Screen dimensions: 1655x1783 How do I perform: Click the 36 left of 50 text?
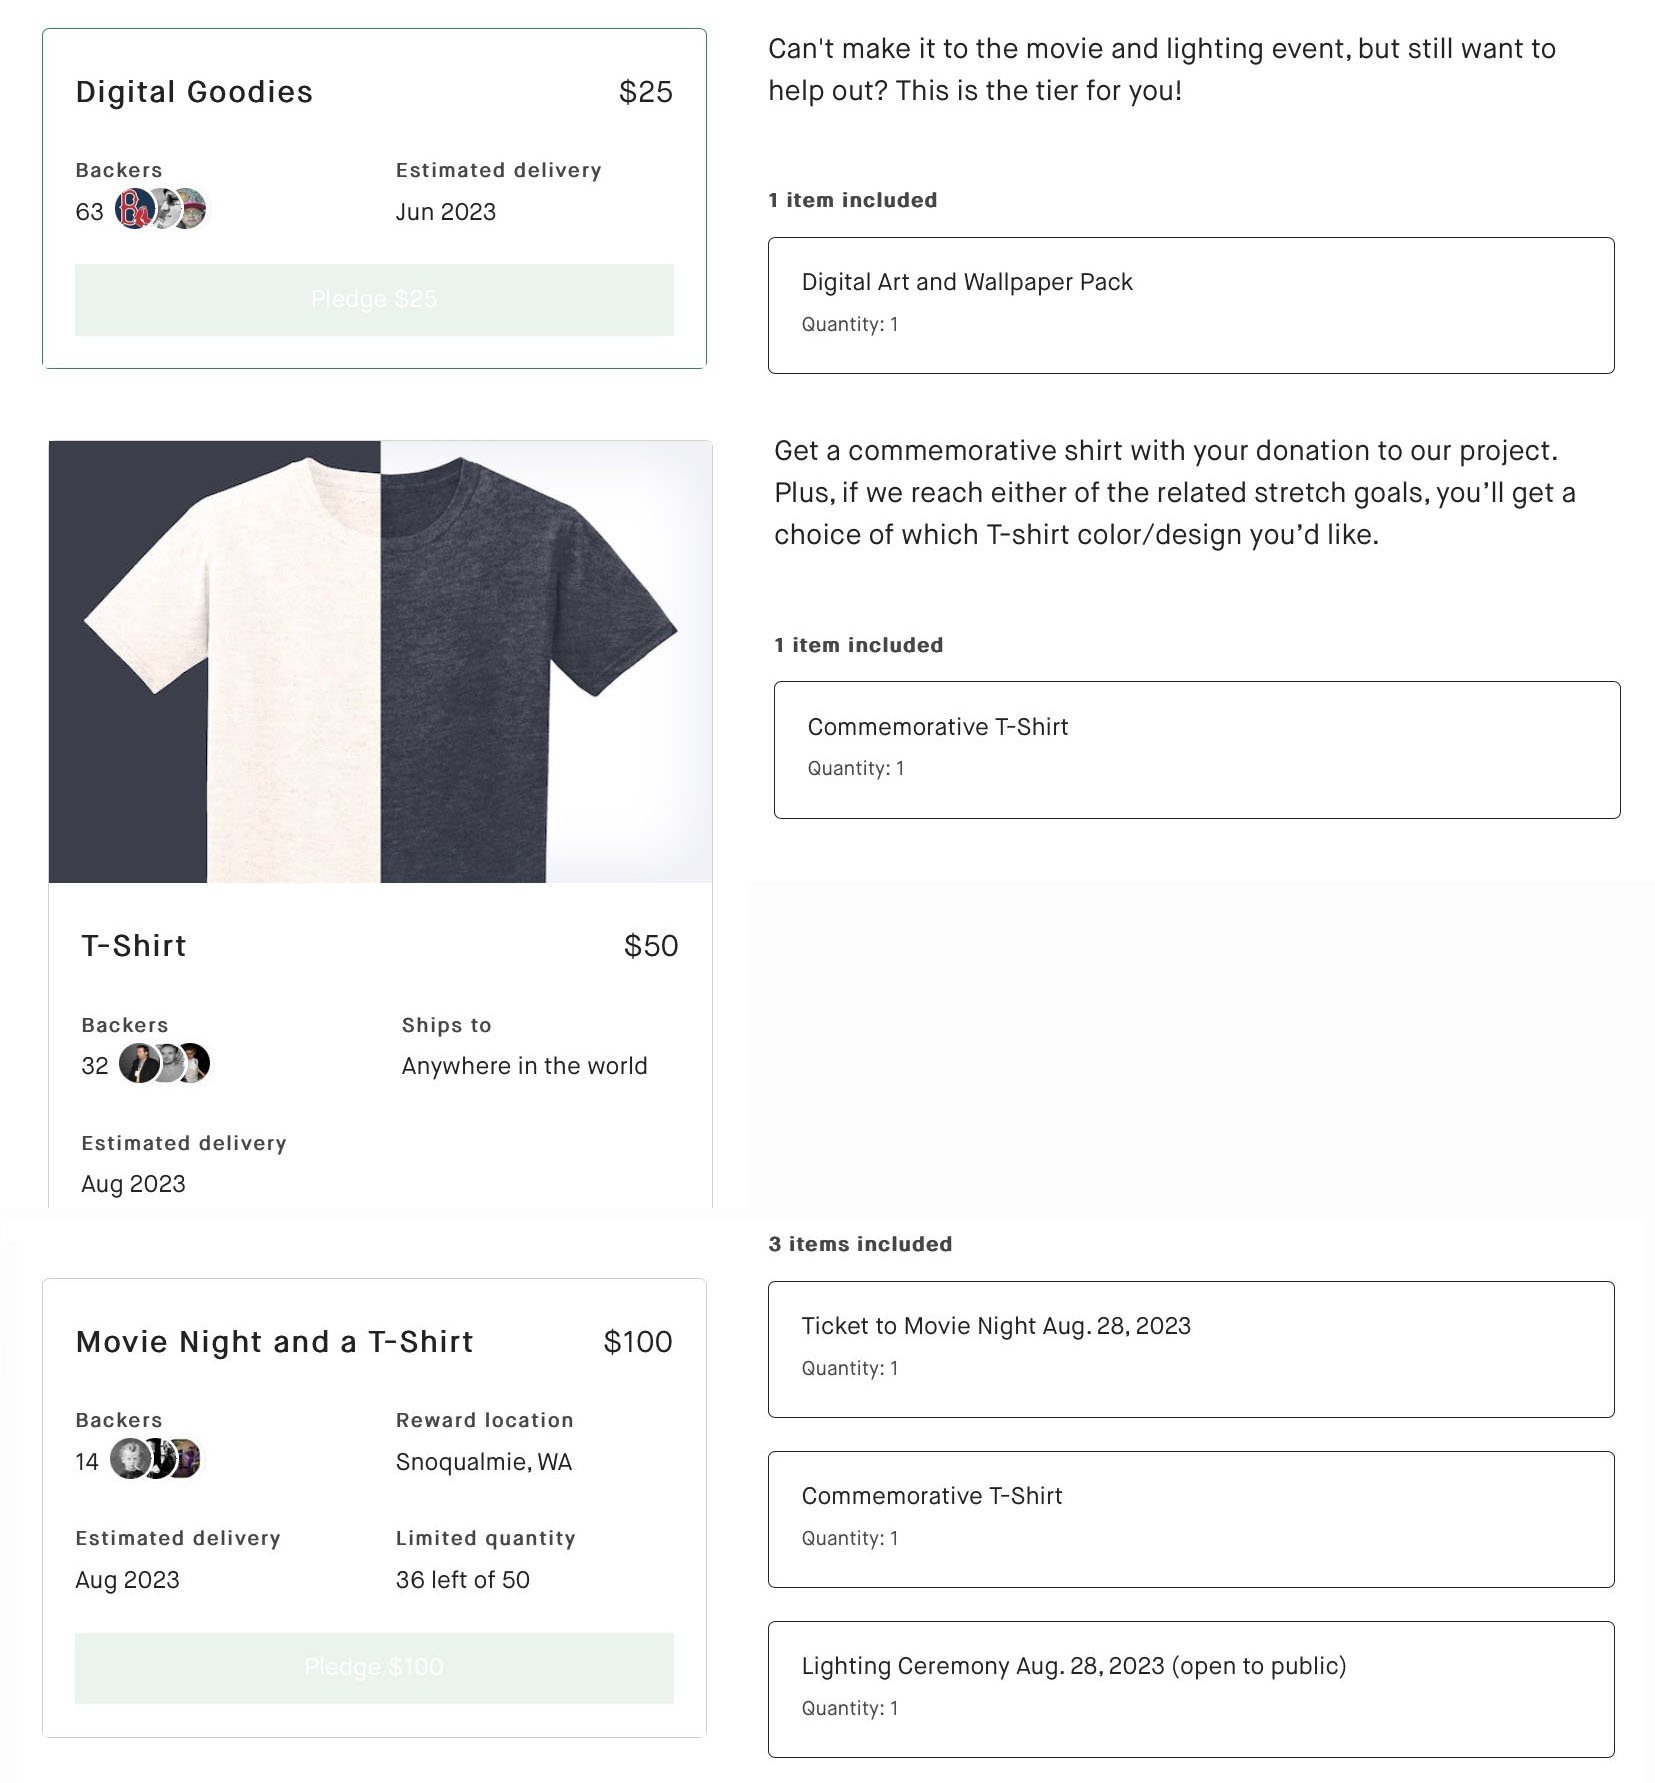[462, 1580]
